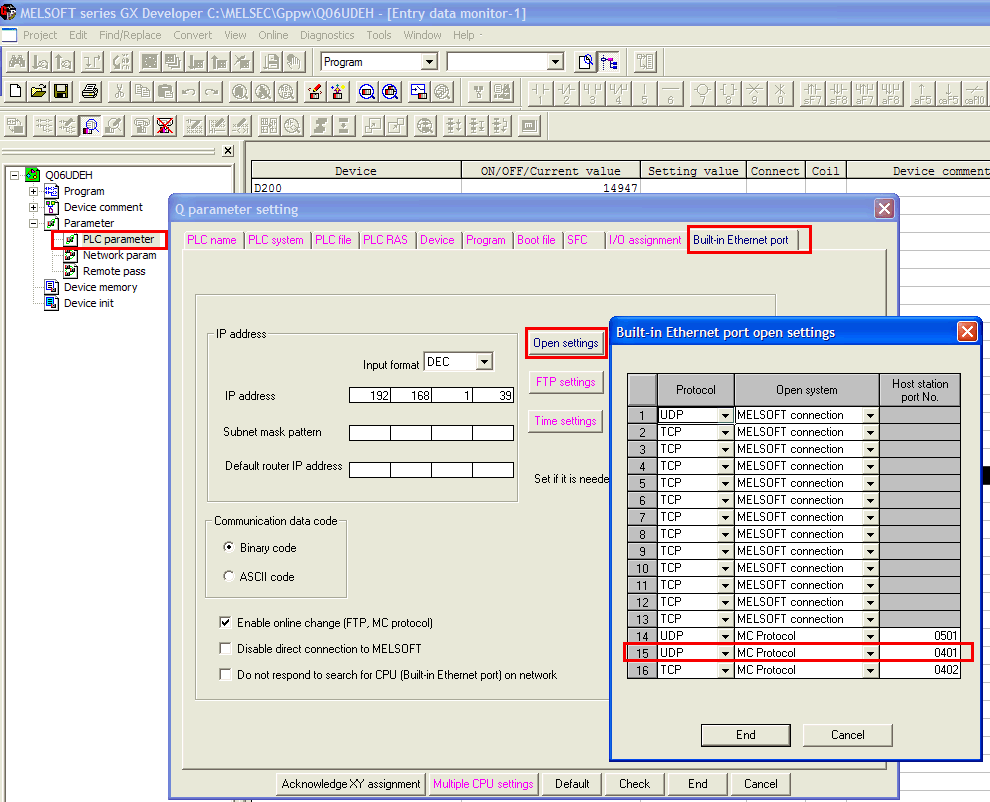The image size is (990, 802).
Task: Click the Save project floppy icon
Action: [x=61, y=92]
